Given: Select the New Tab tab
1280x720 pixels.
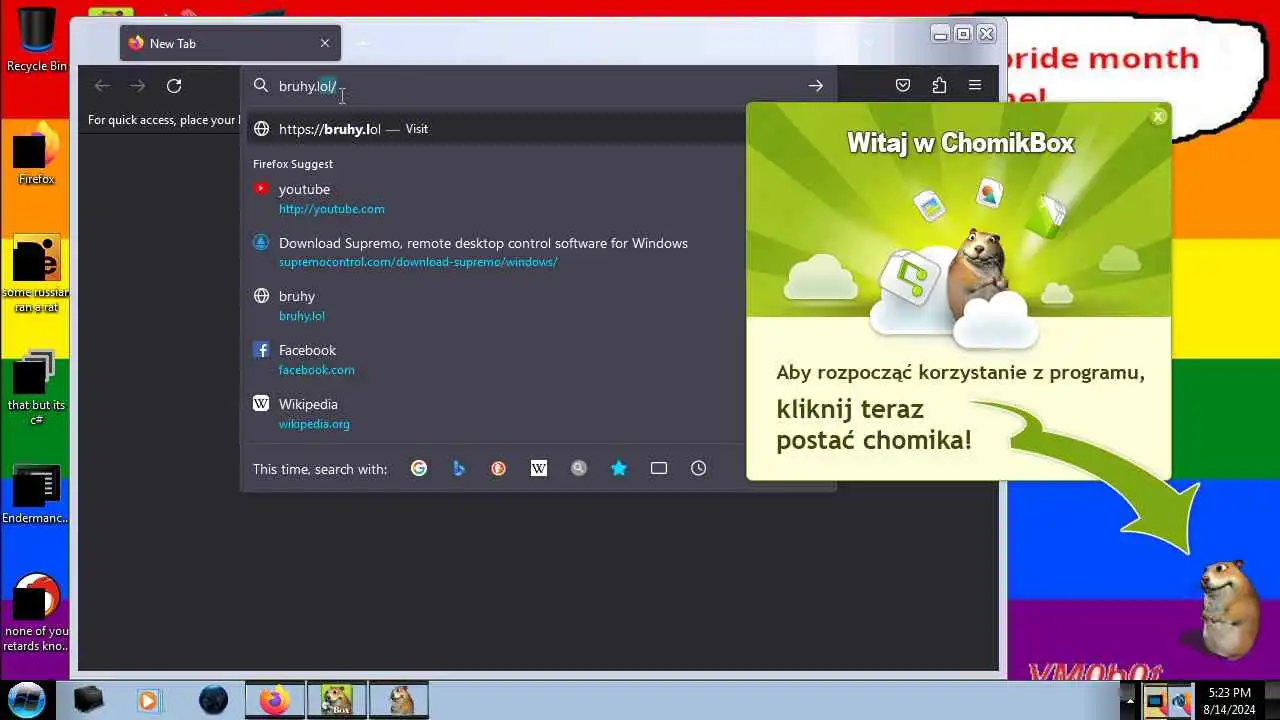Looking at the screenshot, I should click(231, 43).
